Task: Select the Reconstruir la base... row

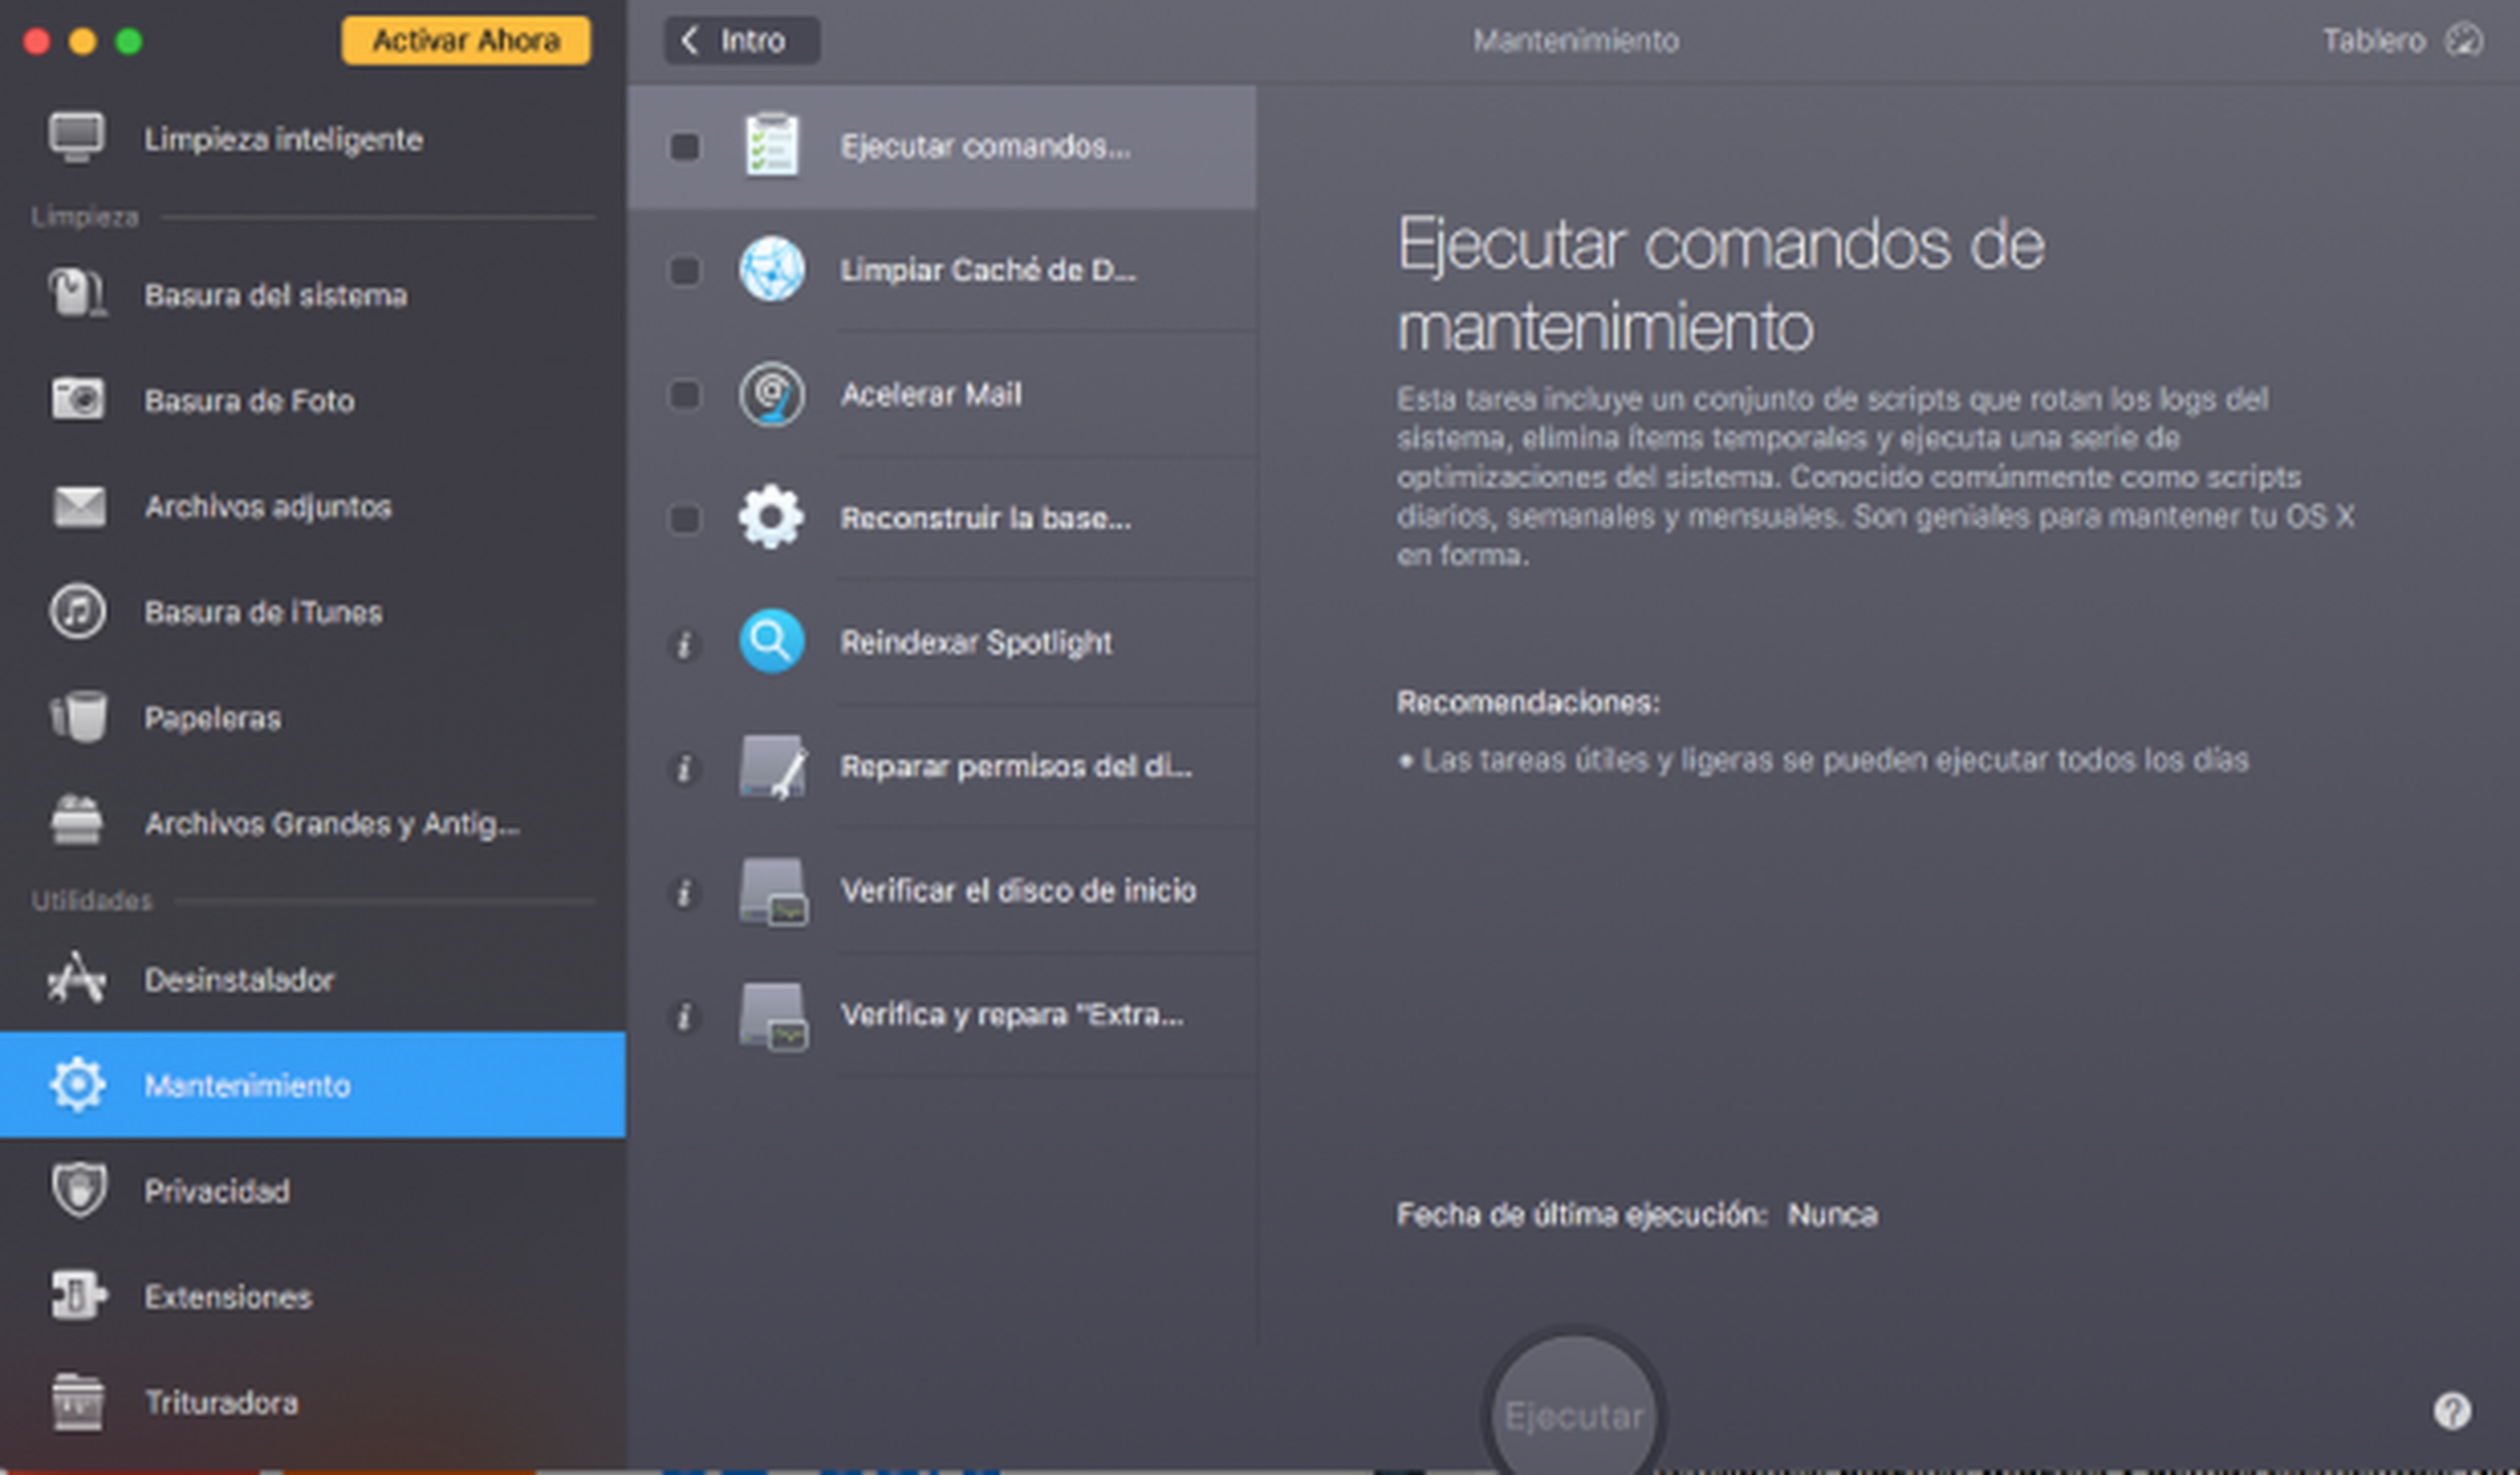Action: click(x=941, y=518)
